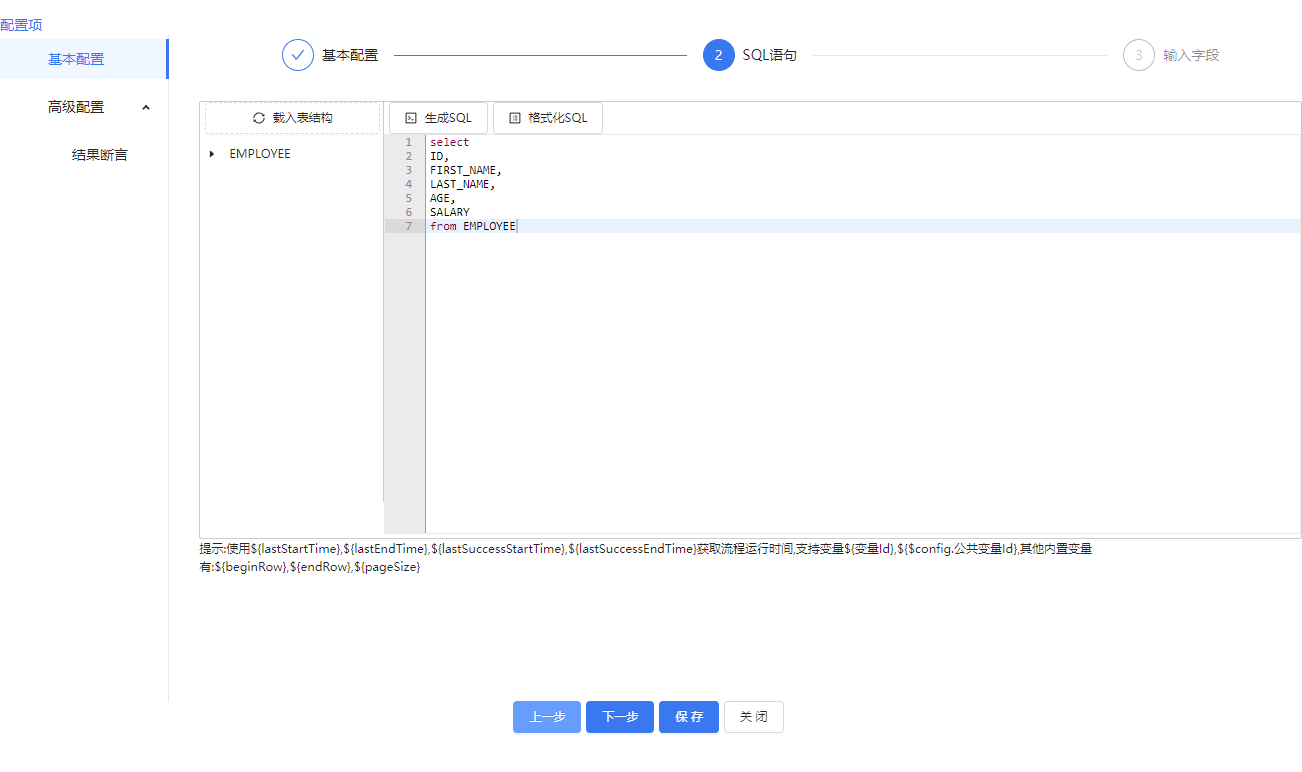Click the ${lastStartTime} hint text
The height and width of the screenshot is (772, 1302).
click(x=295, y=549)
